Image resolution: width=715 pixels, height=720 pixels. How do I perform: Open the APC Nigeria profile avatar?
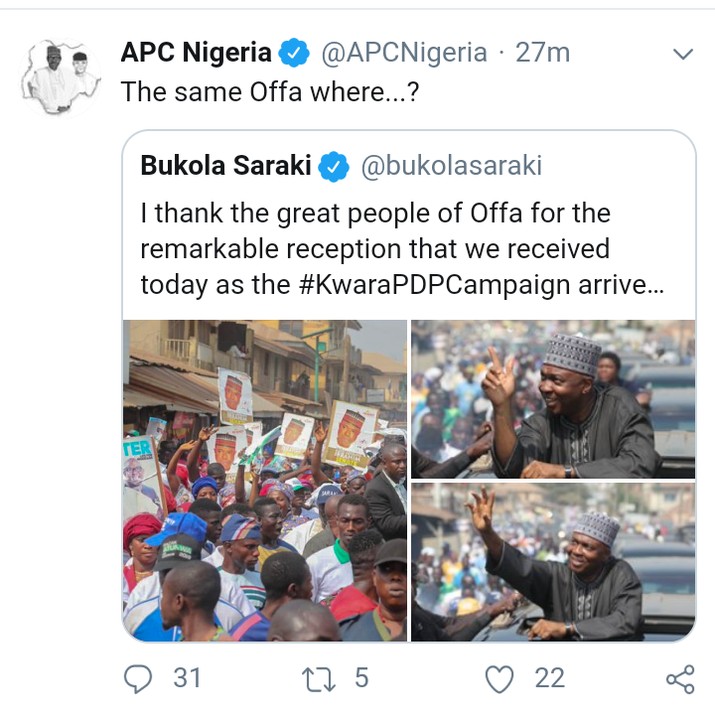(60, 76)
